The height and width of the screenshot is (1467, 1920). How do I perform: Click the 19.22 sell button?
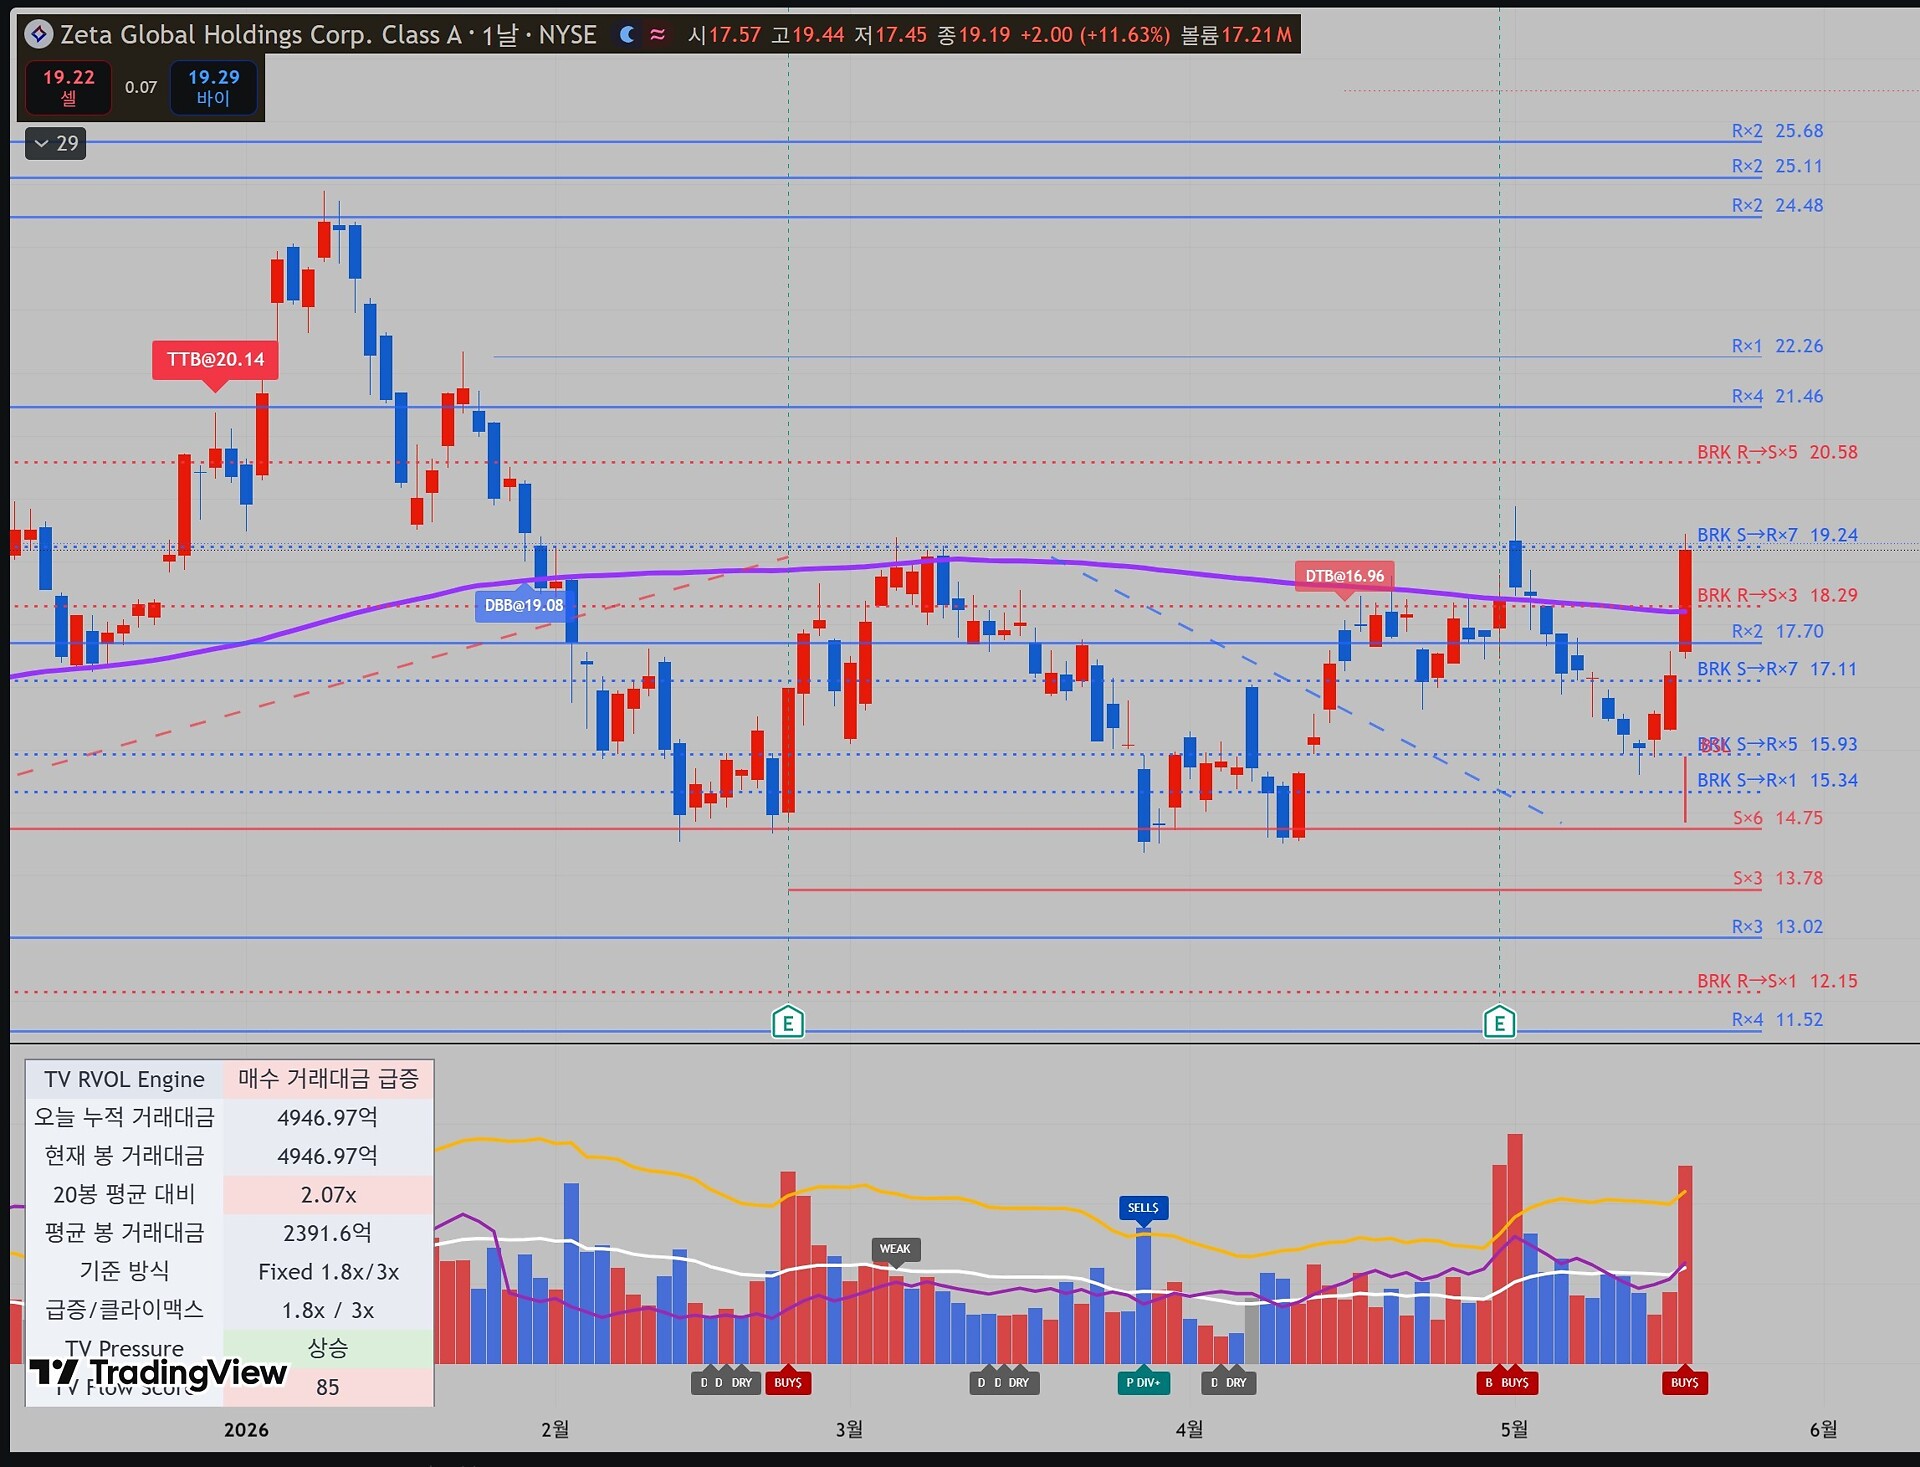click(68, 87)
